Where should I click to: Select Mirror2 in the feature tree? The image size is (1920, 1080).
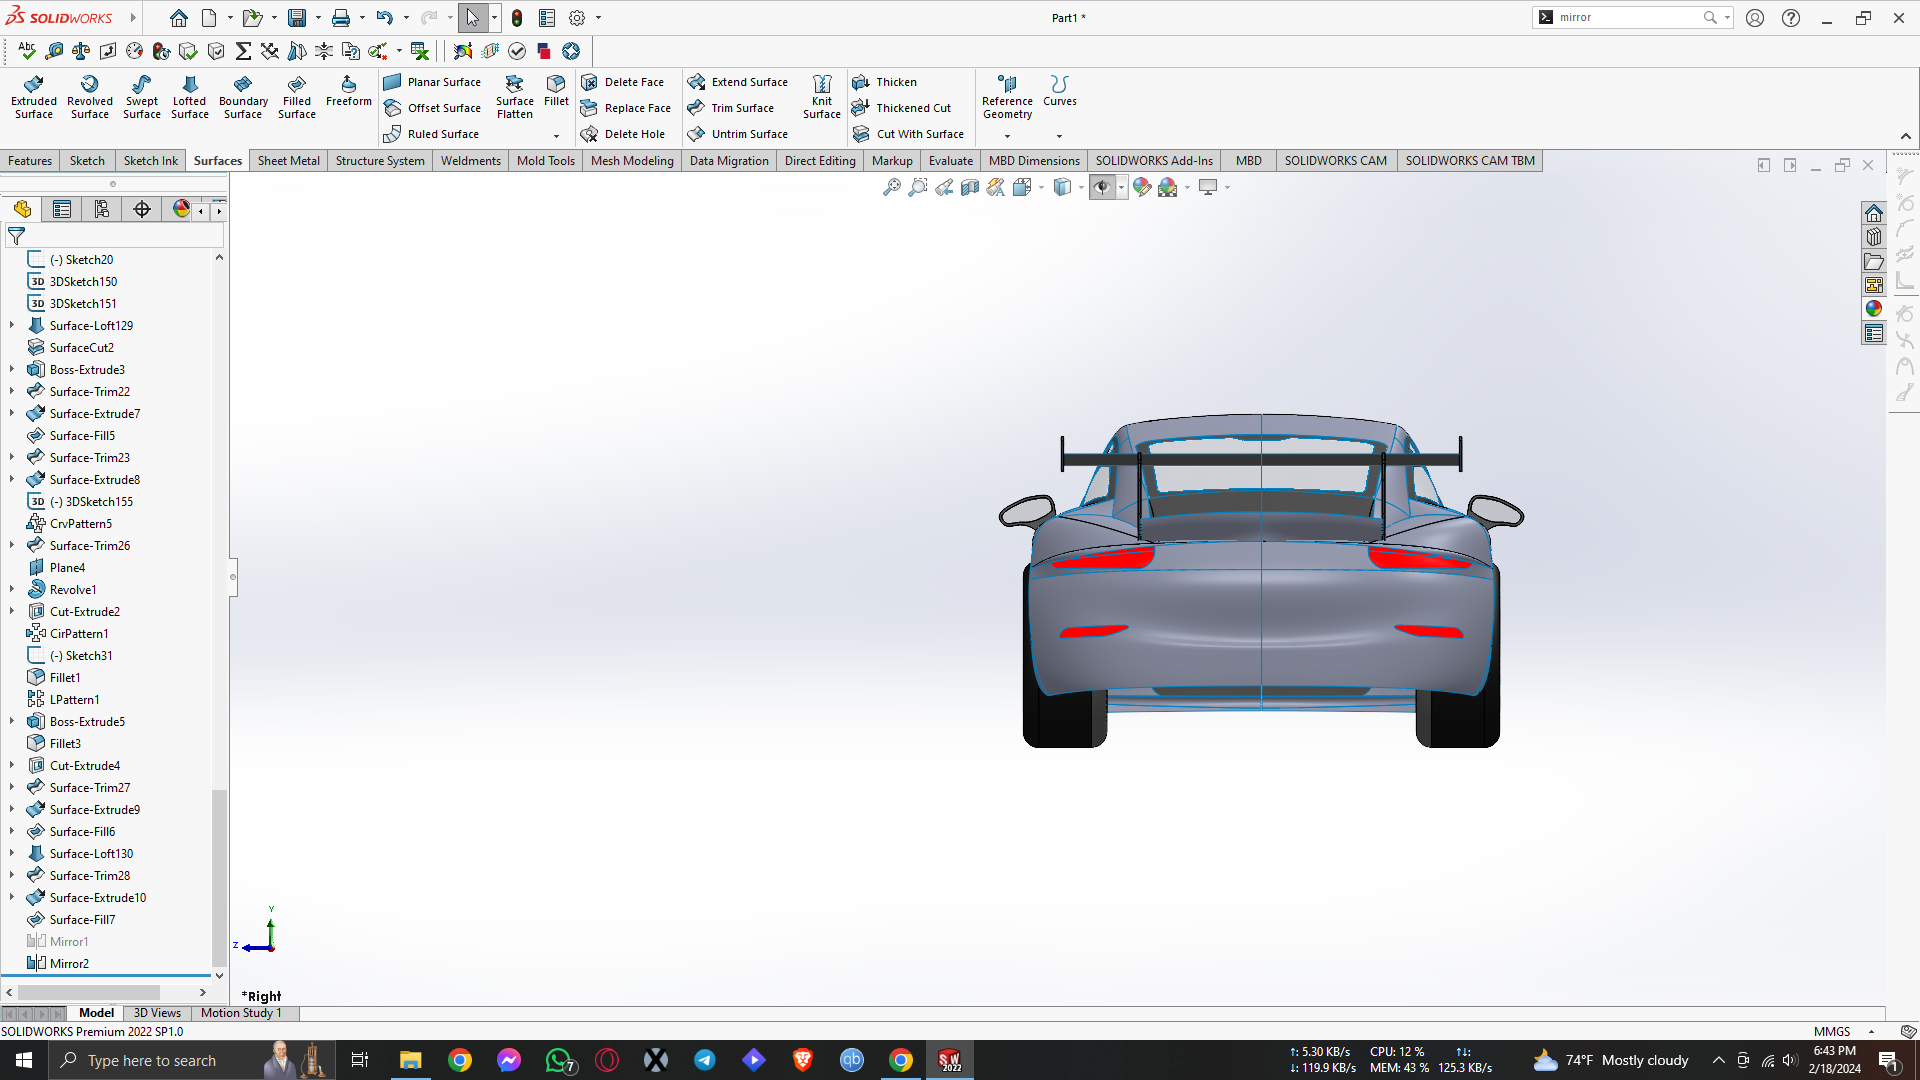(x=69, y=963)
